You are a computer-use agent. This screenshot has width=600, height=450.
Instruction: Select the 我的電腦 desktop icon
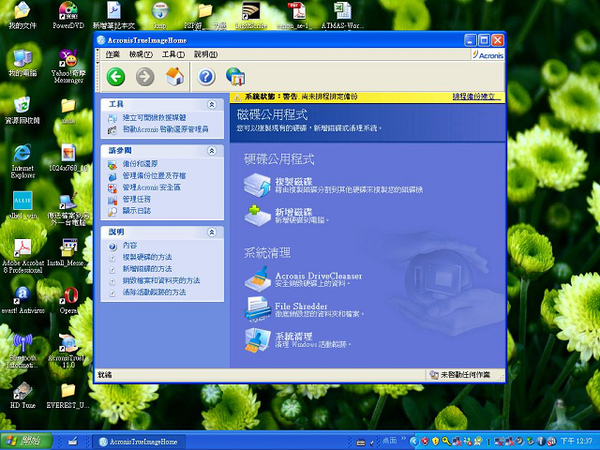(23, 63)
